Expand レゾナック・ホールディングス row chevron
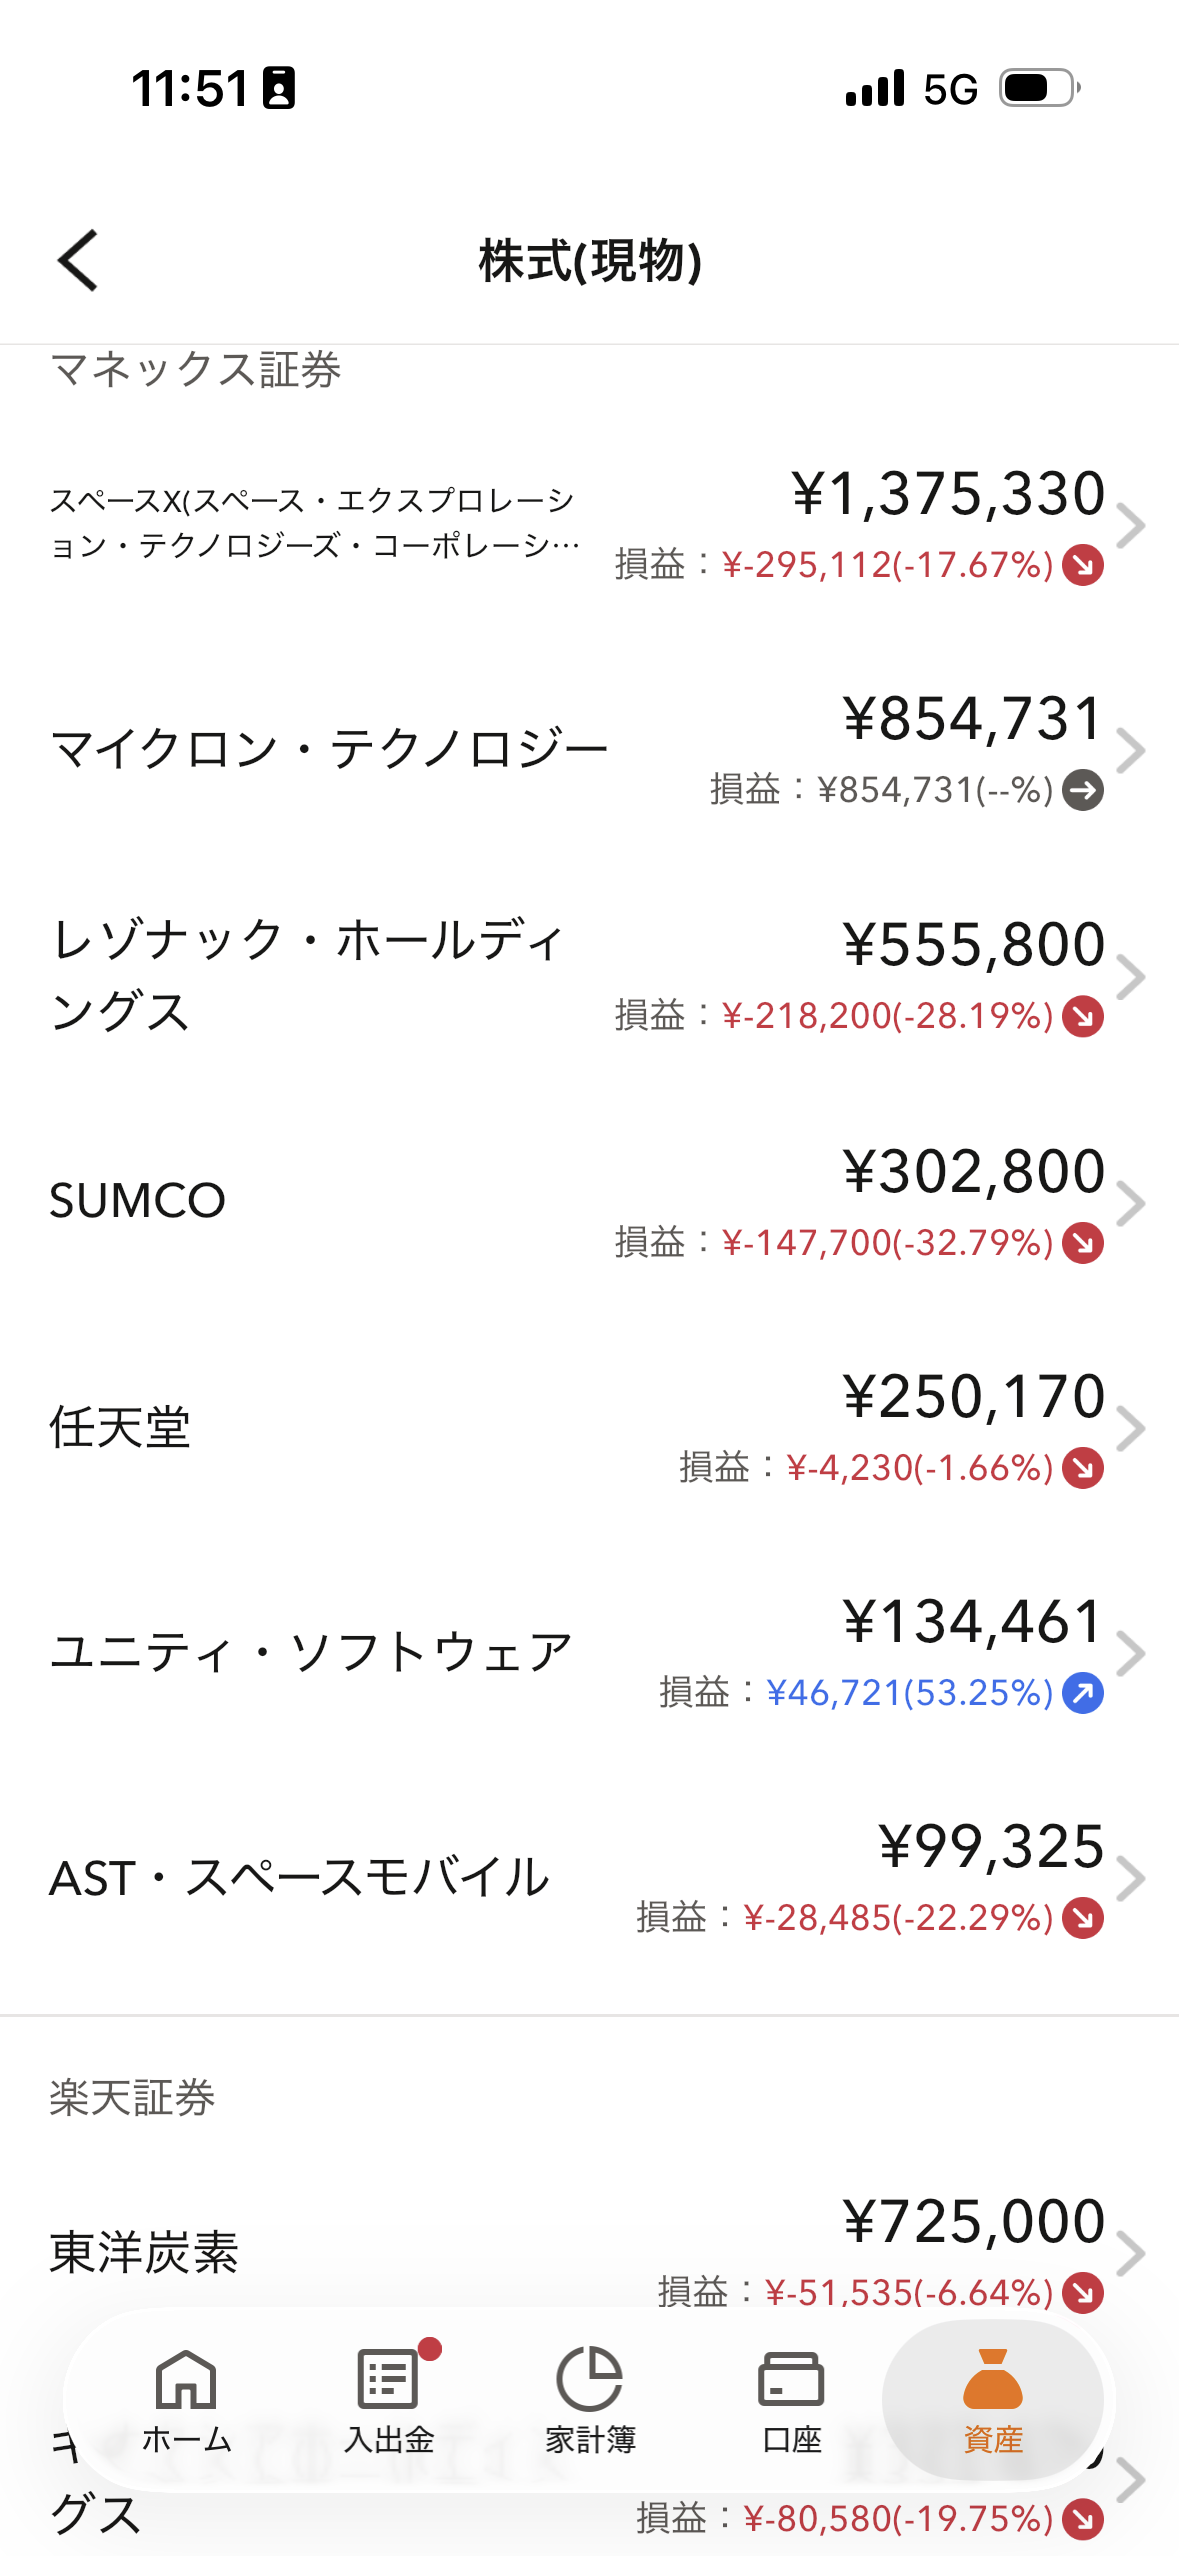This screenshot has height=2556, width=1179. (x=1131, y=977)
